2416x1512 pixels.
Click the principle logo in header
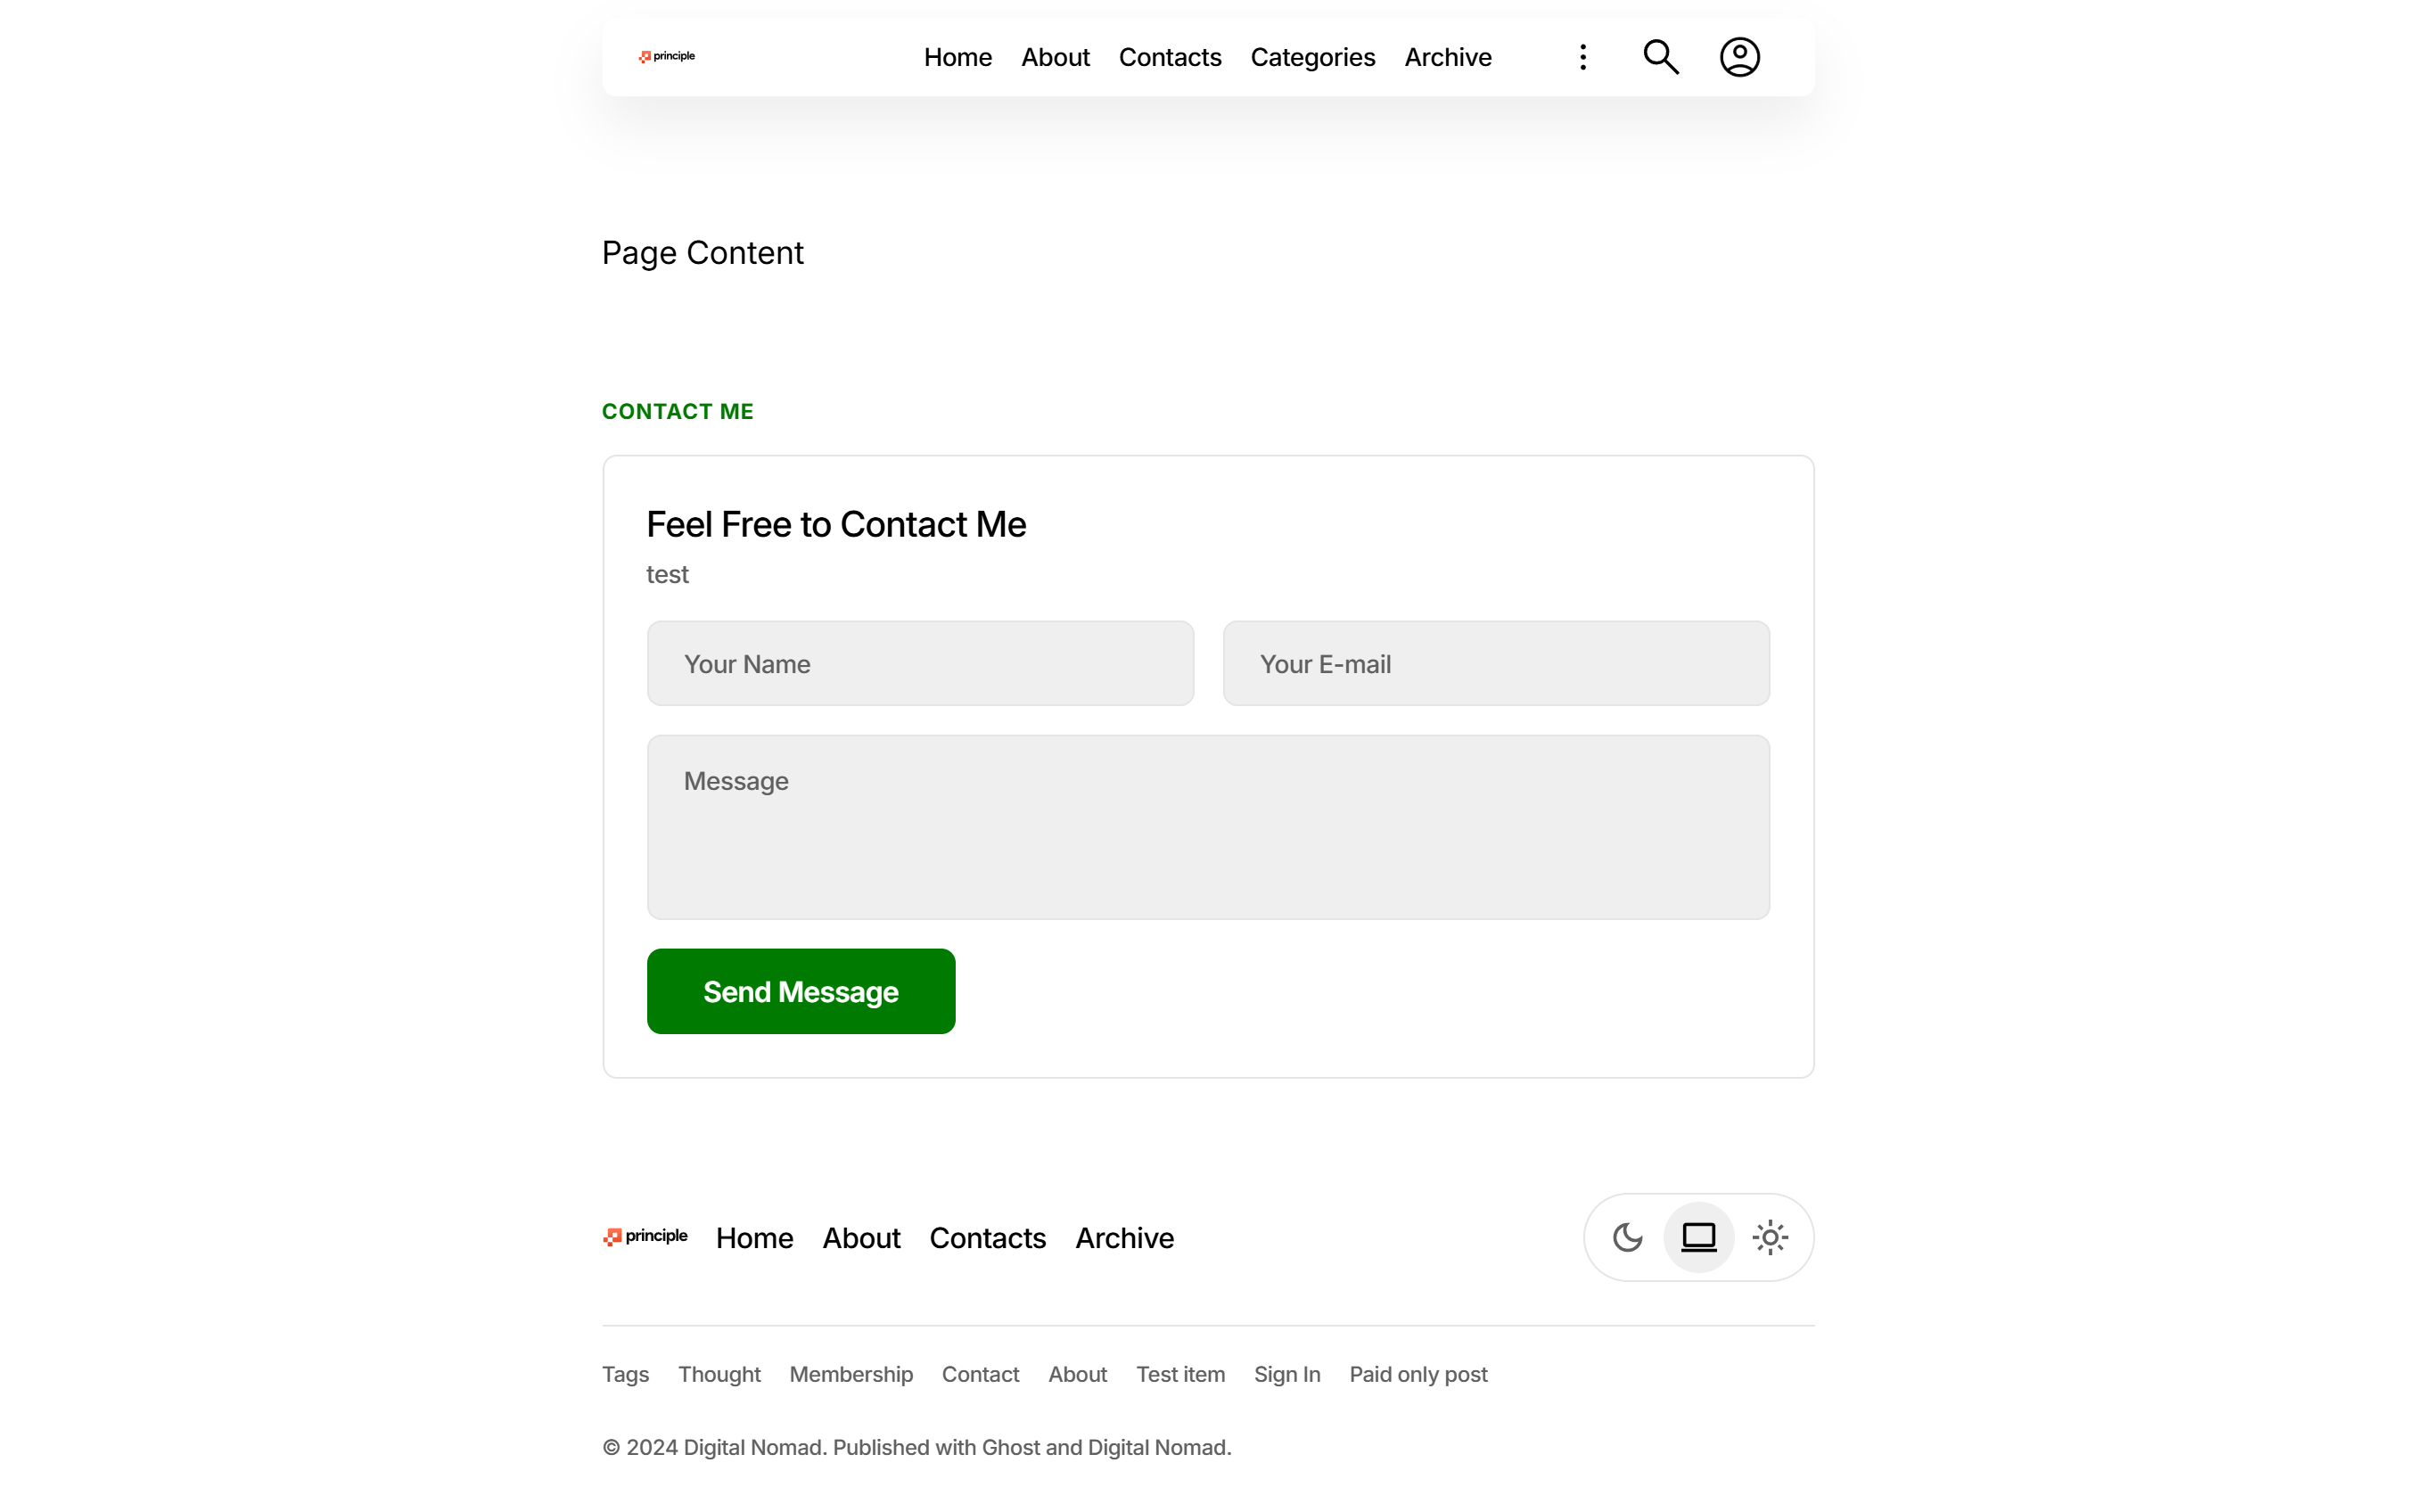click(x=667, y=56)
